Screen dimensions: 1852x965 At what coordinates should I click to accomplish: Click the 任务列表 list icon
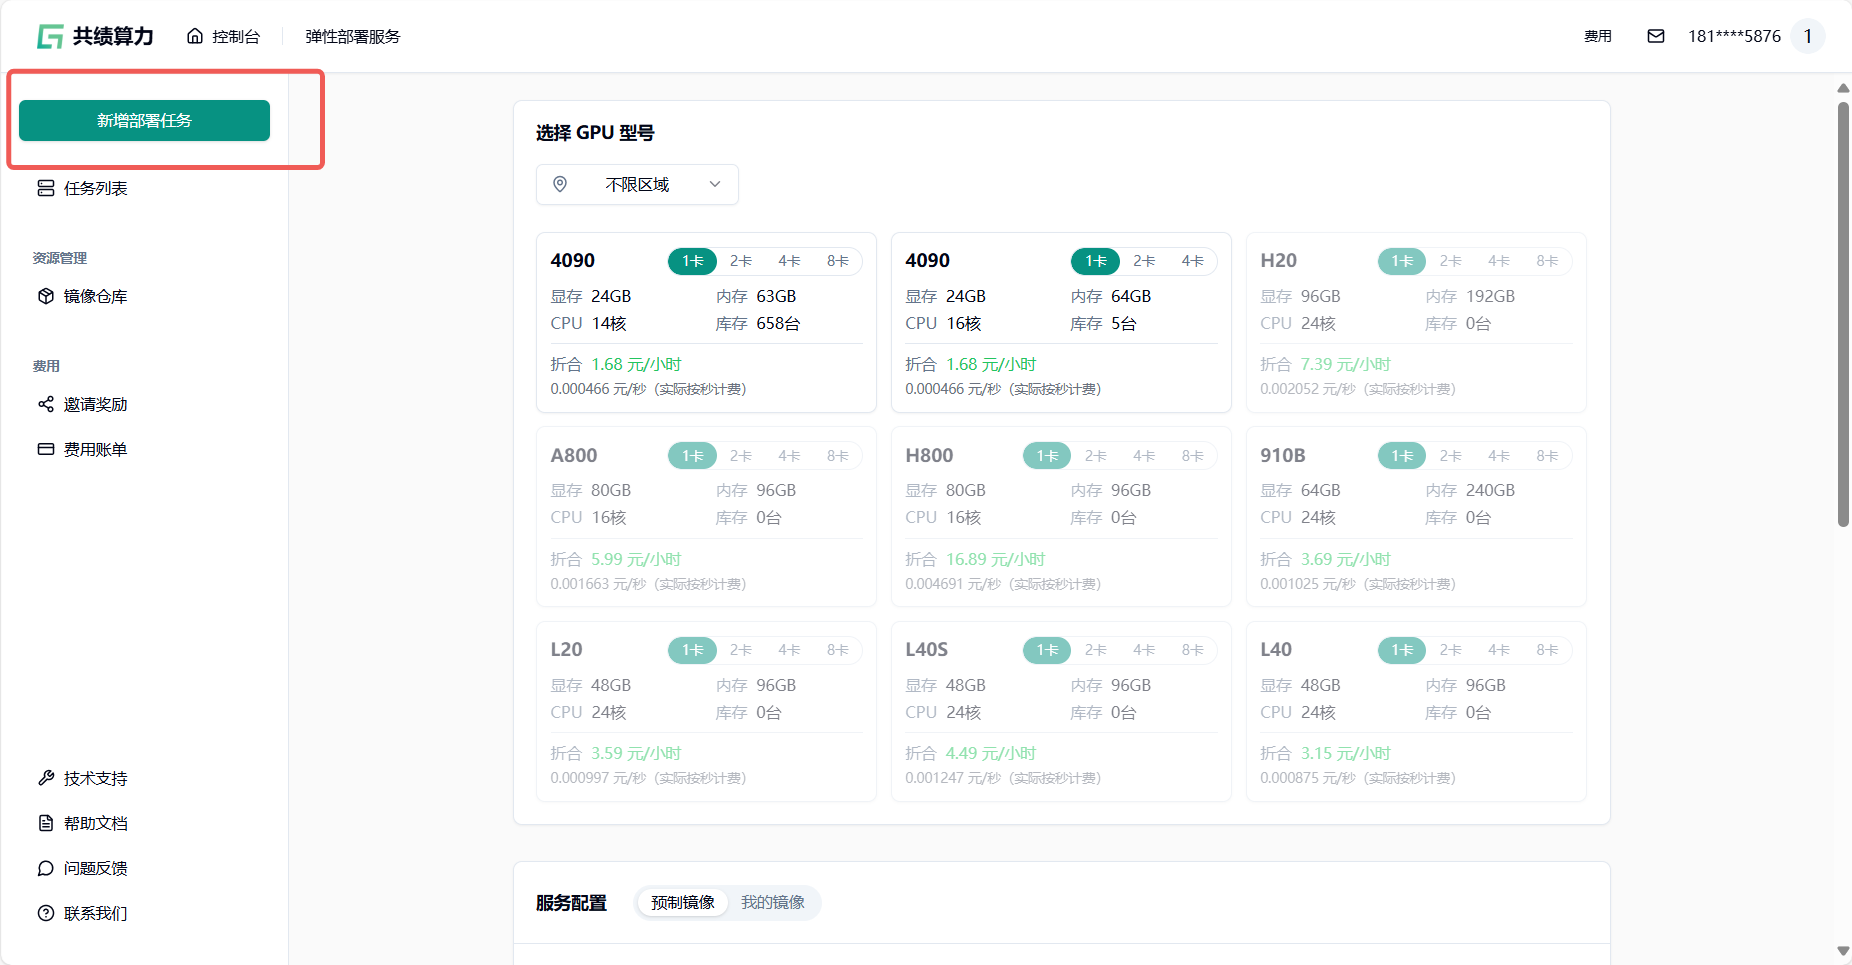tap(46, 188)
